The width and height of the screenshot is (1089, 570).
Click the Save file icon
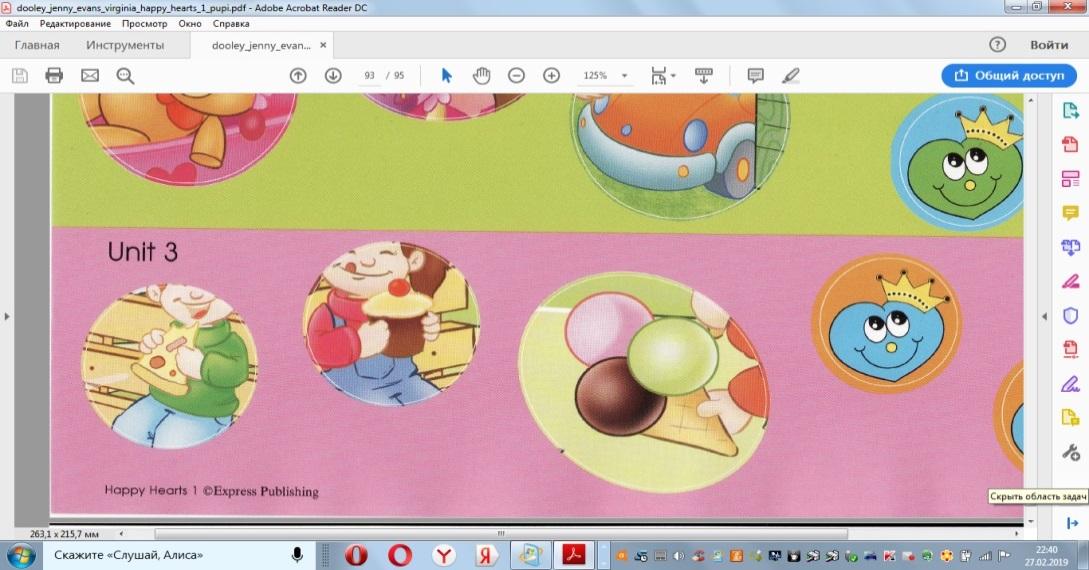pos(19,75)
